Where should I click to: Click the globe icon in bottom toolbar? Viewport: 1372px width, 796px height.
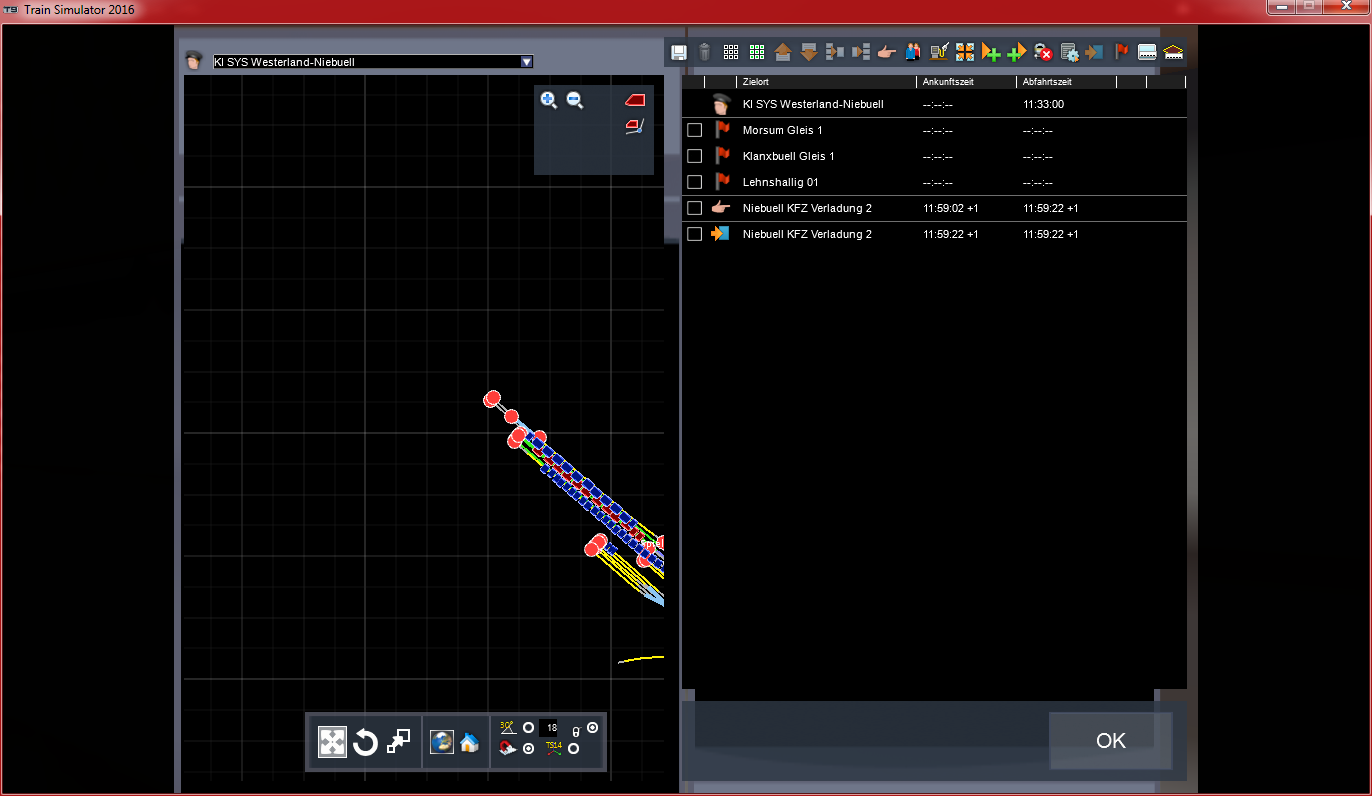pos(441,742)
